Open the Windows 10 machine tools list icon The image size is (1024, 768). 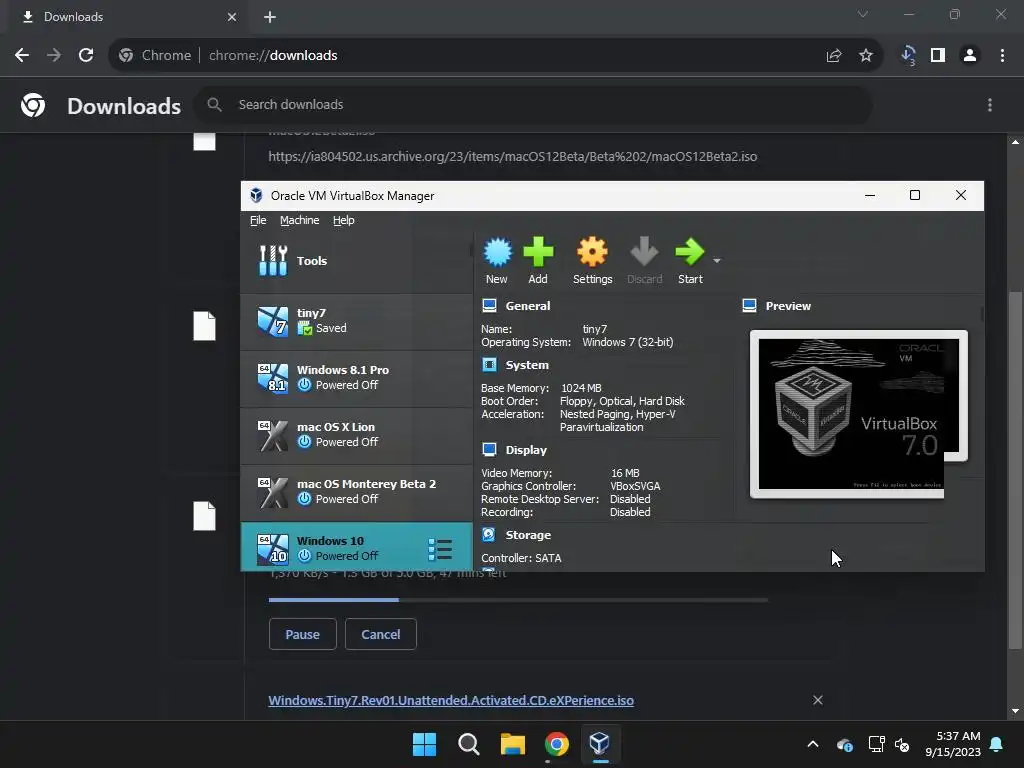click(x=440, y=549)
